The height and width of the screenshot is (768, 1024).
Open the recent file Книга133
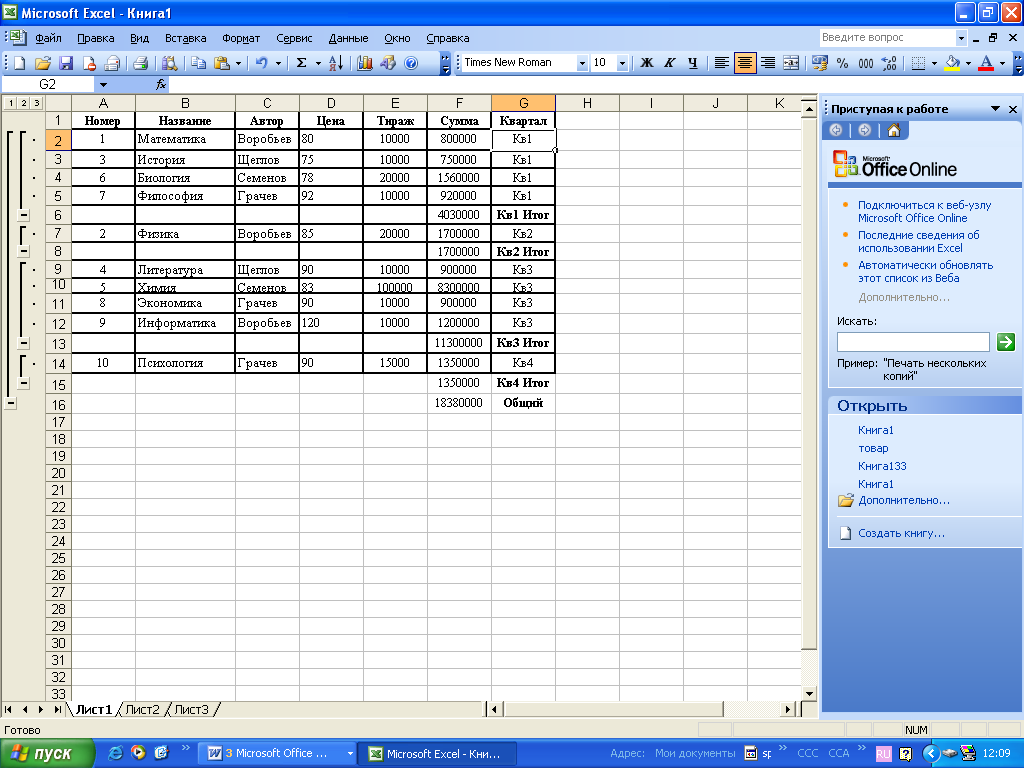tap(882, 466)
